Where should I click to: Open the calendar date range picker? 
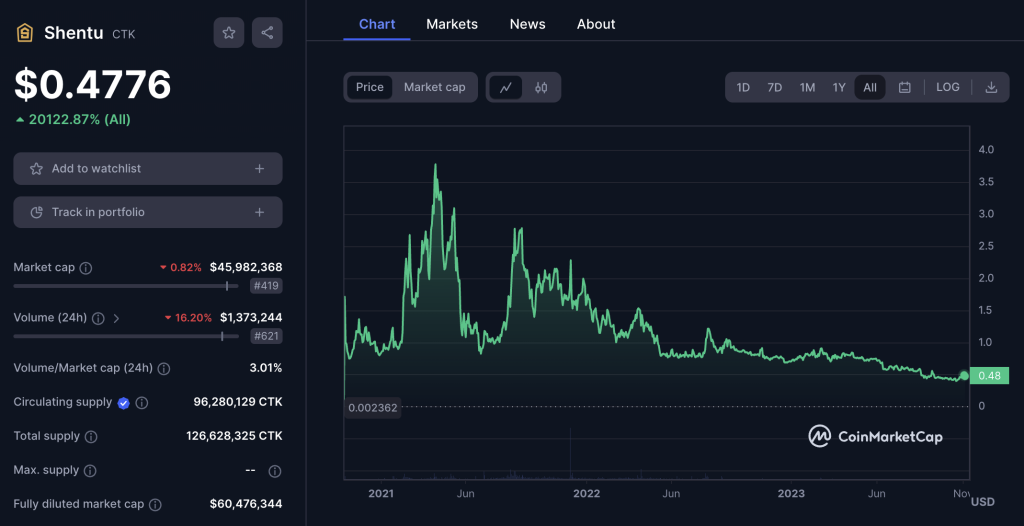(x=904, y=88)
